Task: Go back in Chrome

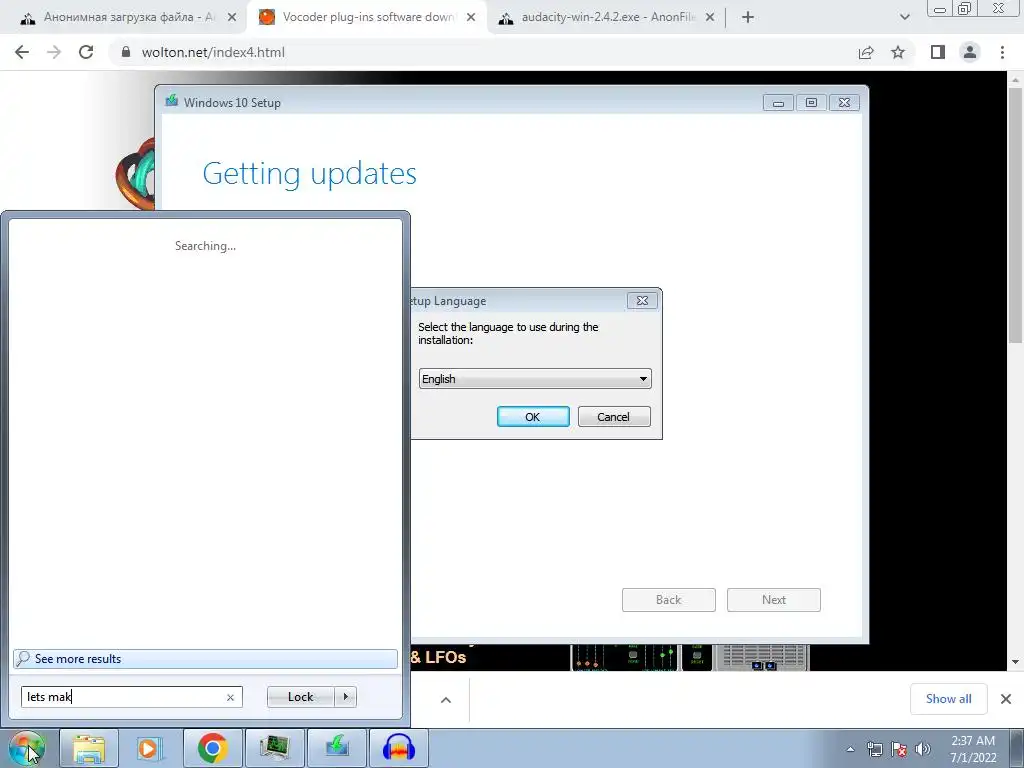Action: tap(22, 52)
